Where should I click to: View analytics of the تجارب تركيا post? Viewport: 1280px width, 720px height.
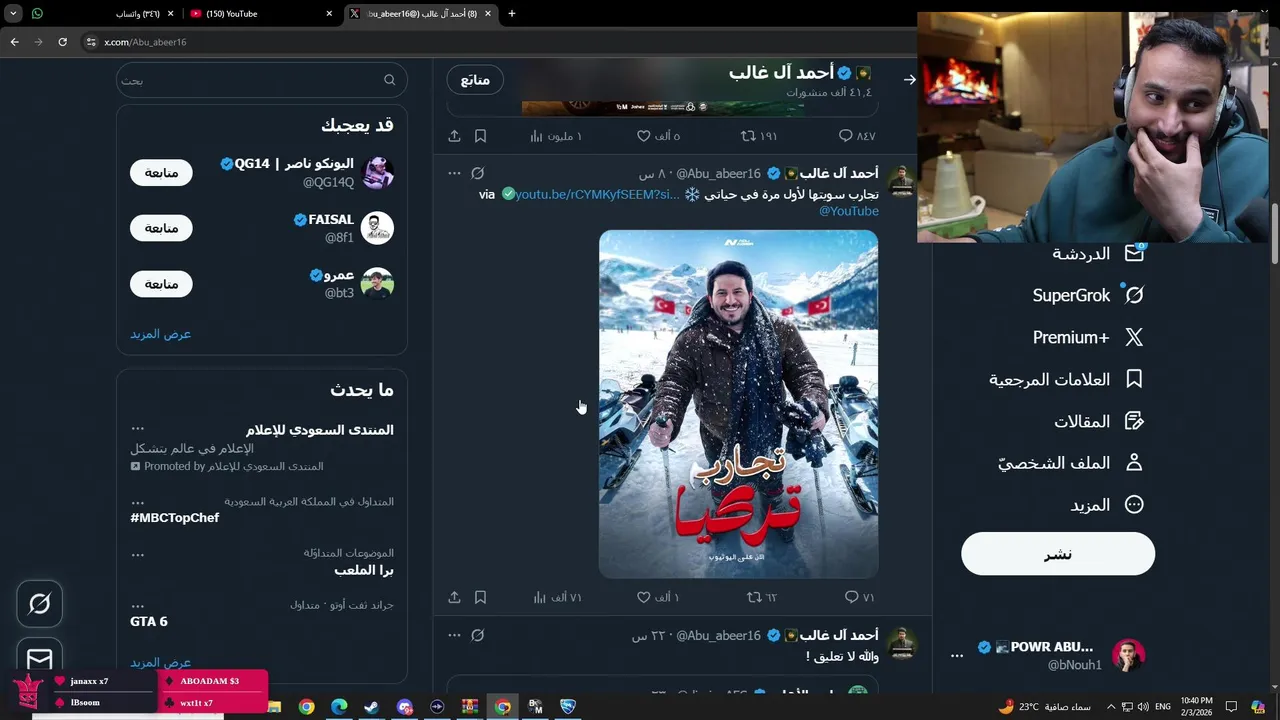540,597
